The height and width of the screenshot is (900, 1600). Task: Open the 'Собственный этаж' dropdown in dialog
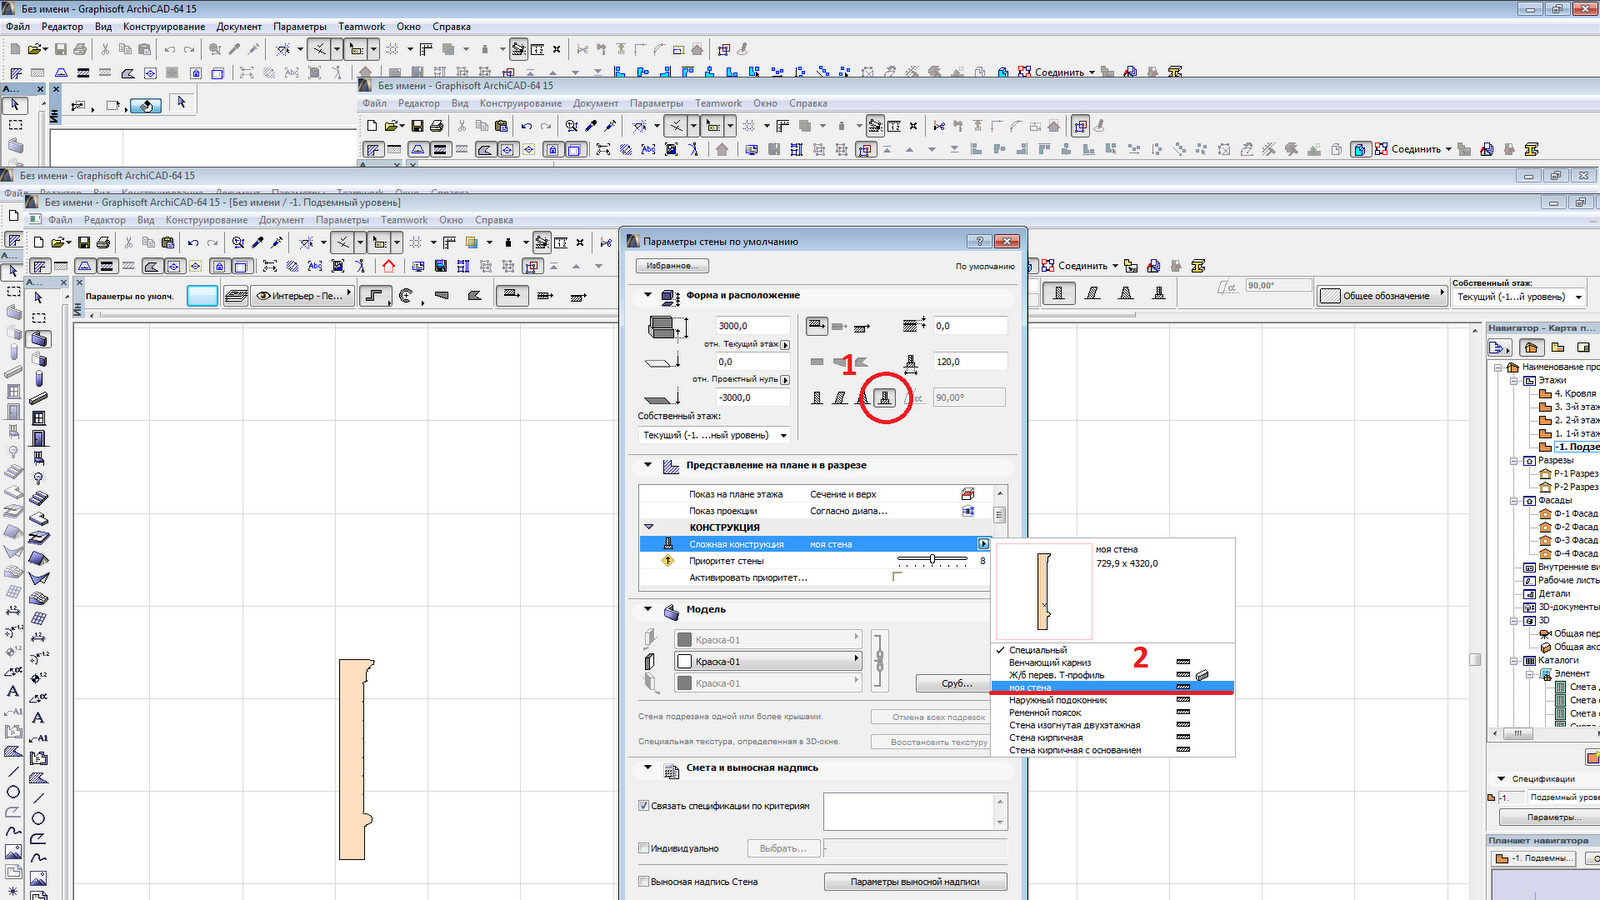[714, 435]
